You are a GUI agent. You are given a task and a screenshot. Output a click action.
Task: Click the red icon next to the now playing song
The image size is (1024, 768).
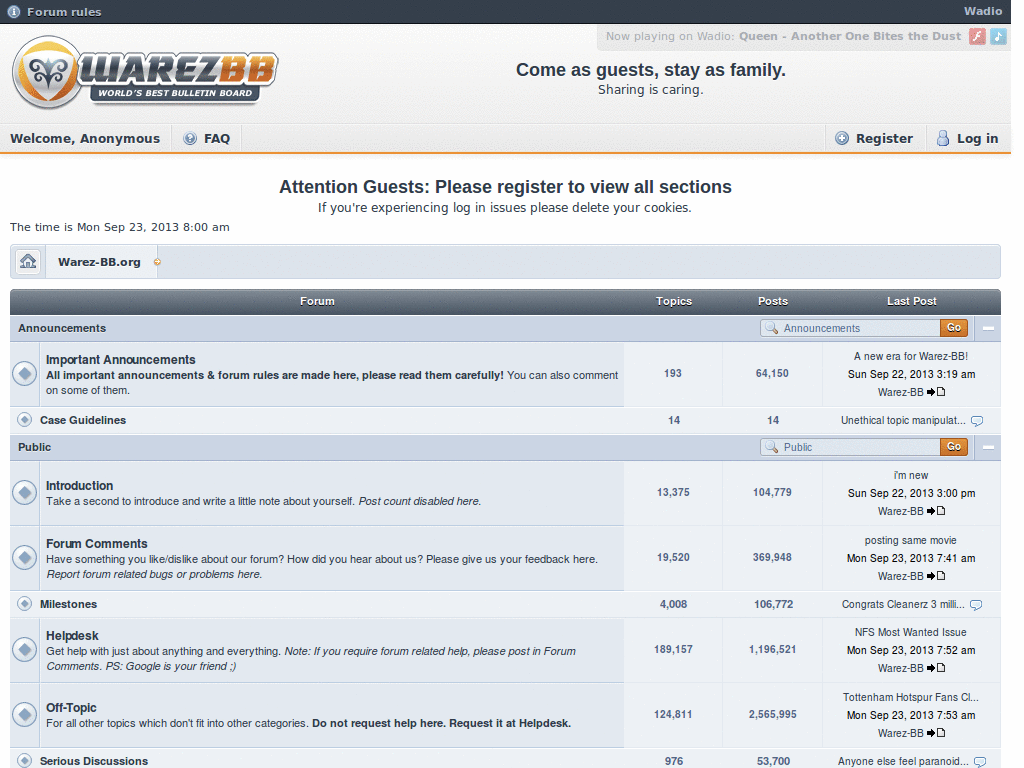pos(977,36)
